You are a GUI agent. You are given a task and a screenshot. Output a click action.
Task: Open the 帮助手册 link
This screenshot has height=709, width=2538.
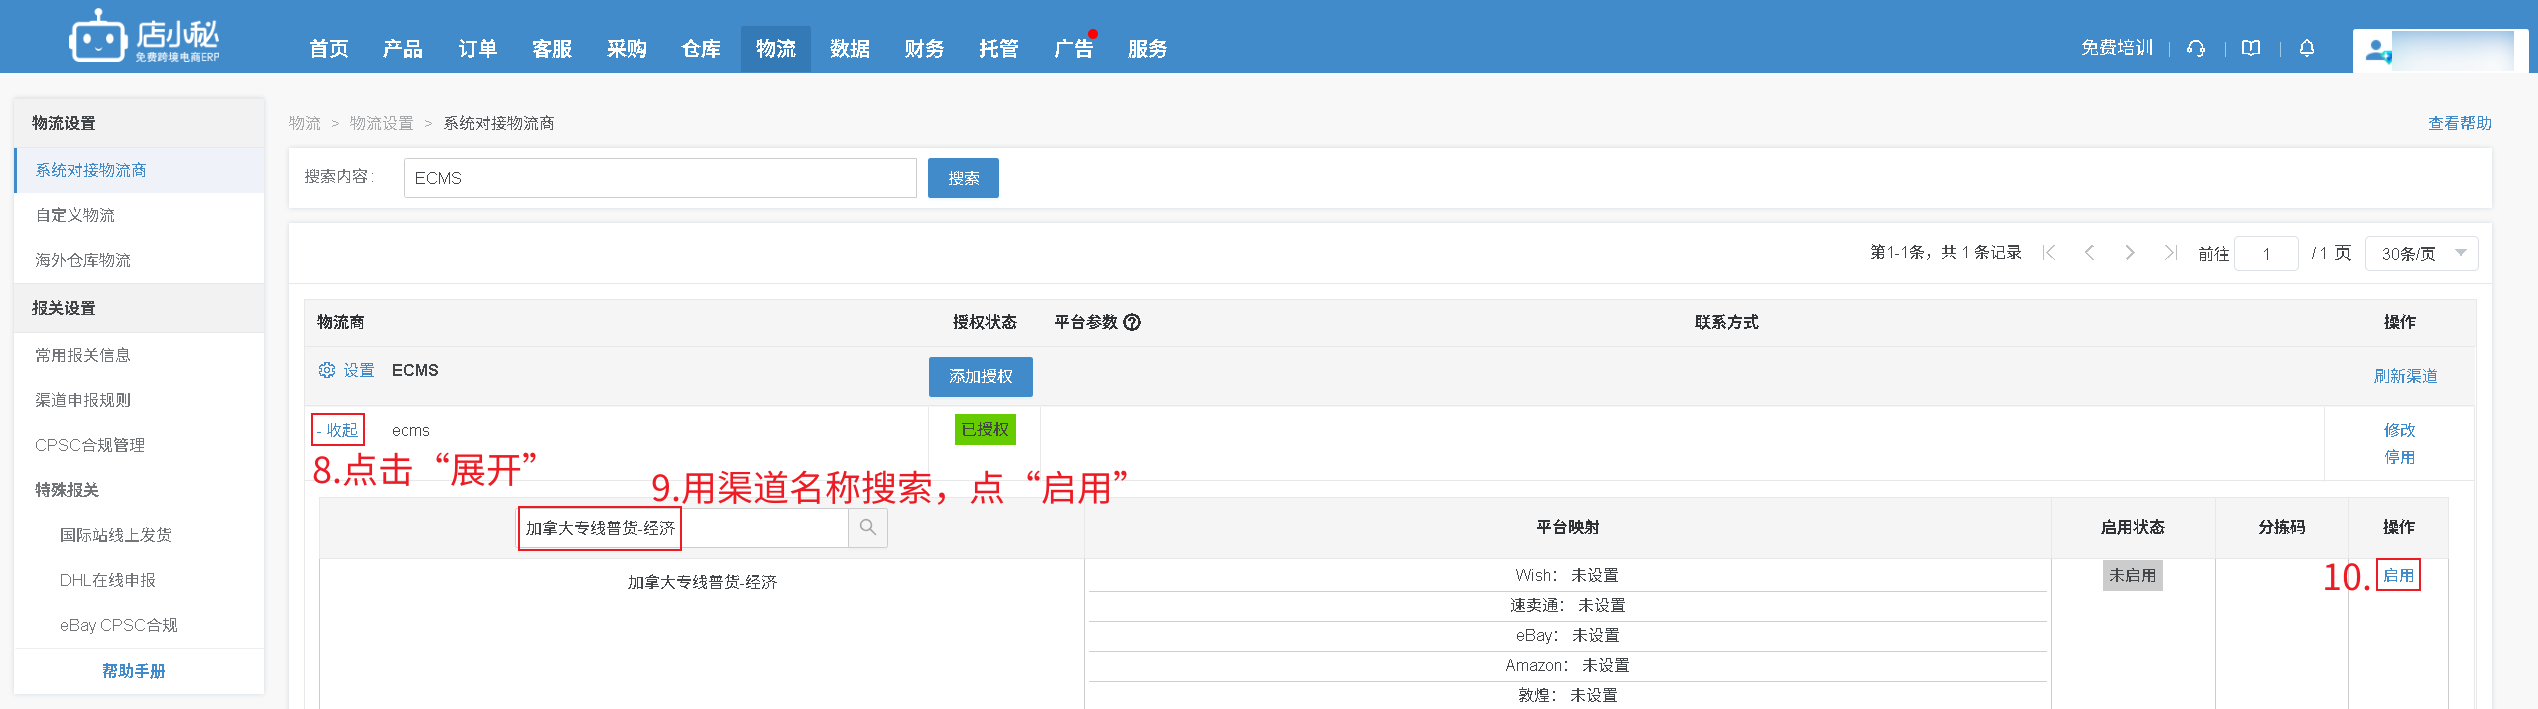click(134, 671)
